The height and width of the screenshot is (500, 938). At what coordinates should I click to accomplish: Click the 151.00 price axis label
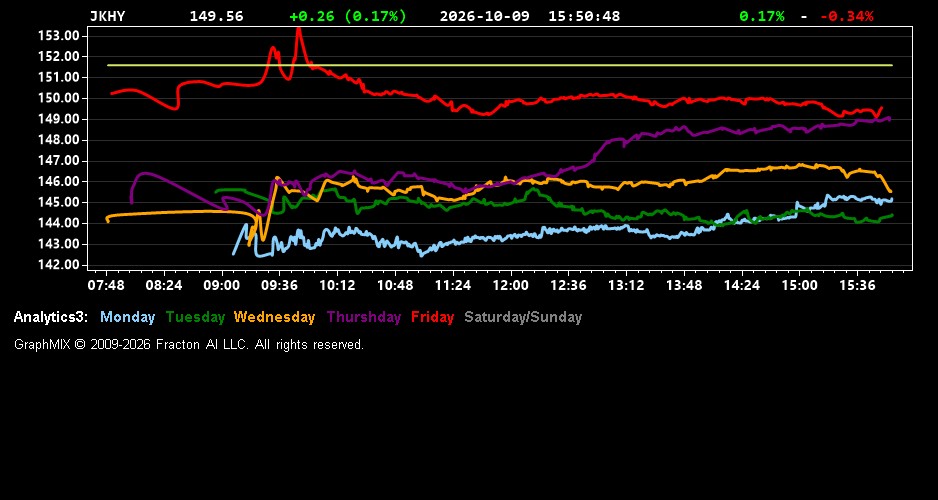[59, 77]
